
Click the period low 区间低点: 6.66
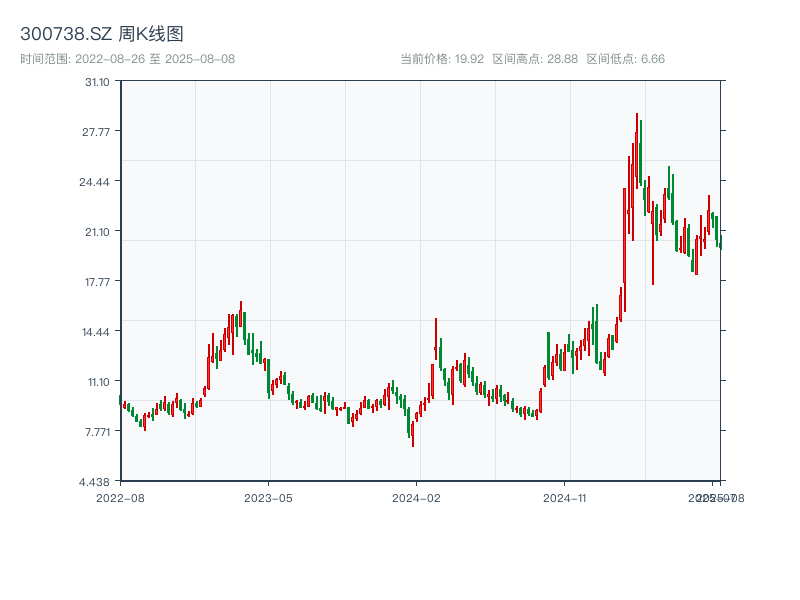[626, 59]
